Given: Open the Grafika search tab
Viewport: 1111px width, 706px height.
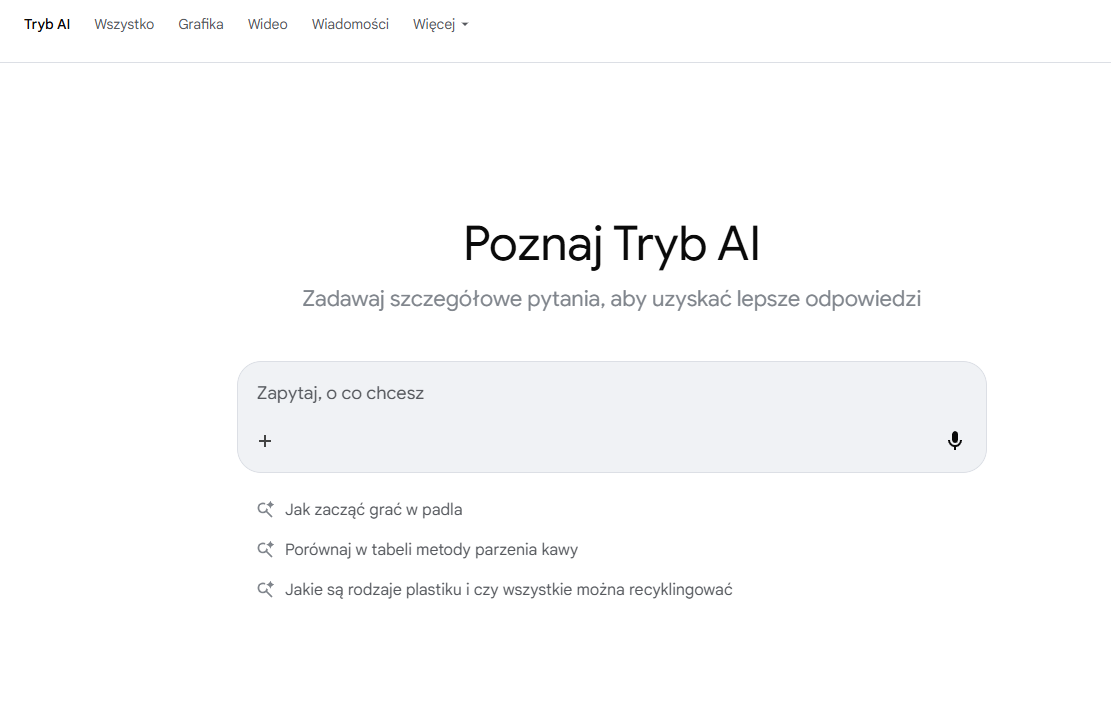Looking at the screenshot, I should 201,24.
